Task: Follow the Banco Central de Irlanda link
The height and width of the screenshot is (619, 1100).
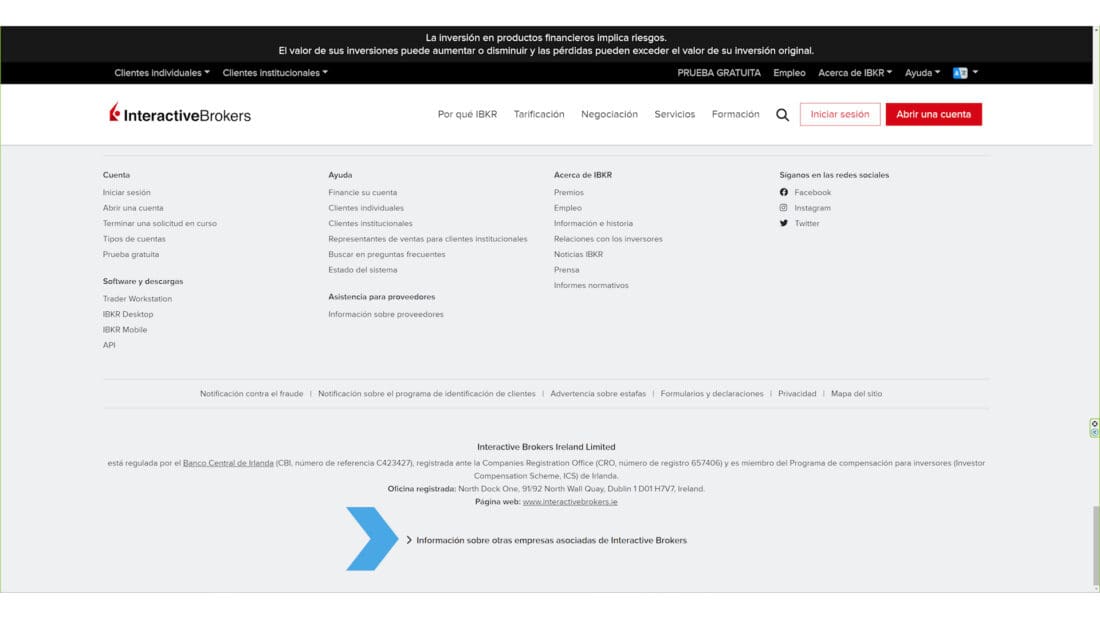Action: (228, 463)
